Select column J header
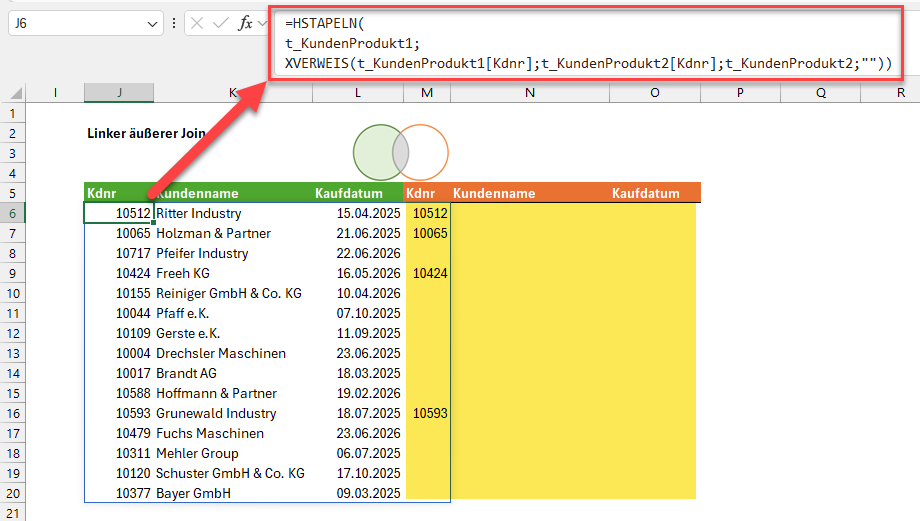The image size is (920, 521). (x=119, y=93)
